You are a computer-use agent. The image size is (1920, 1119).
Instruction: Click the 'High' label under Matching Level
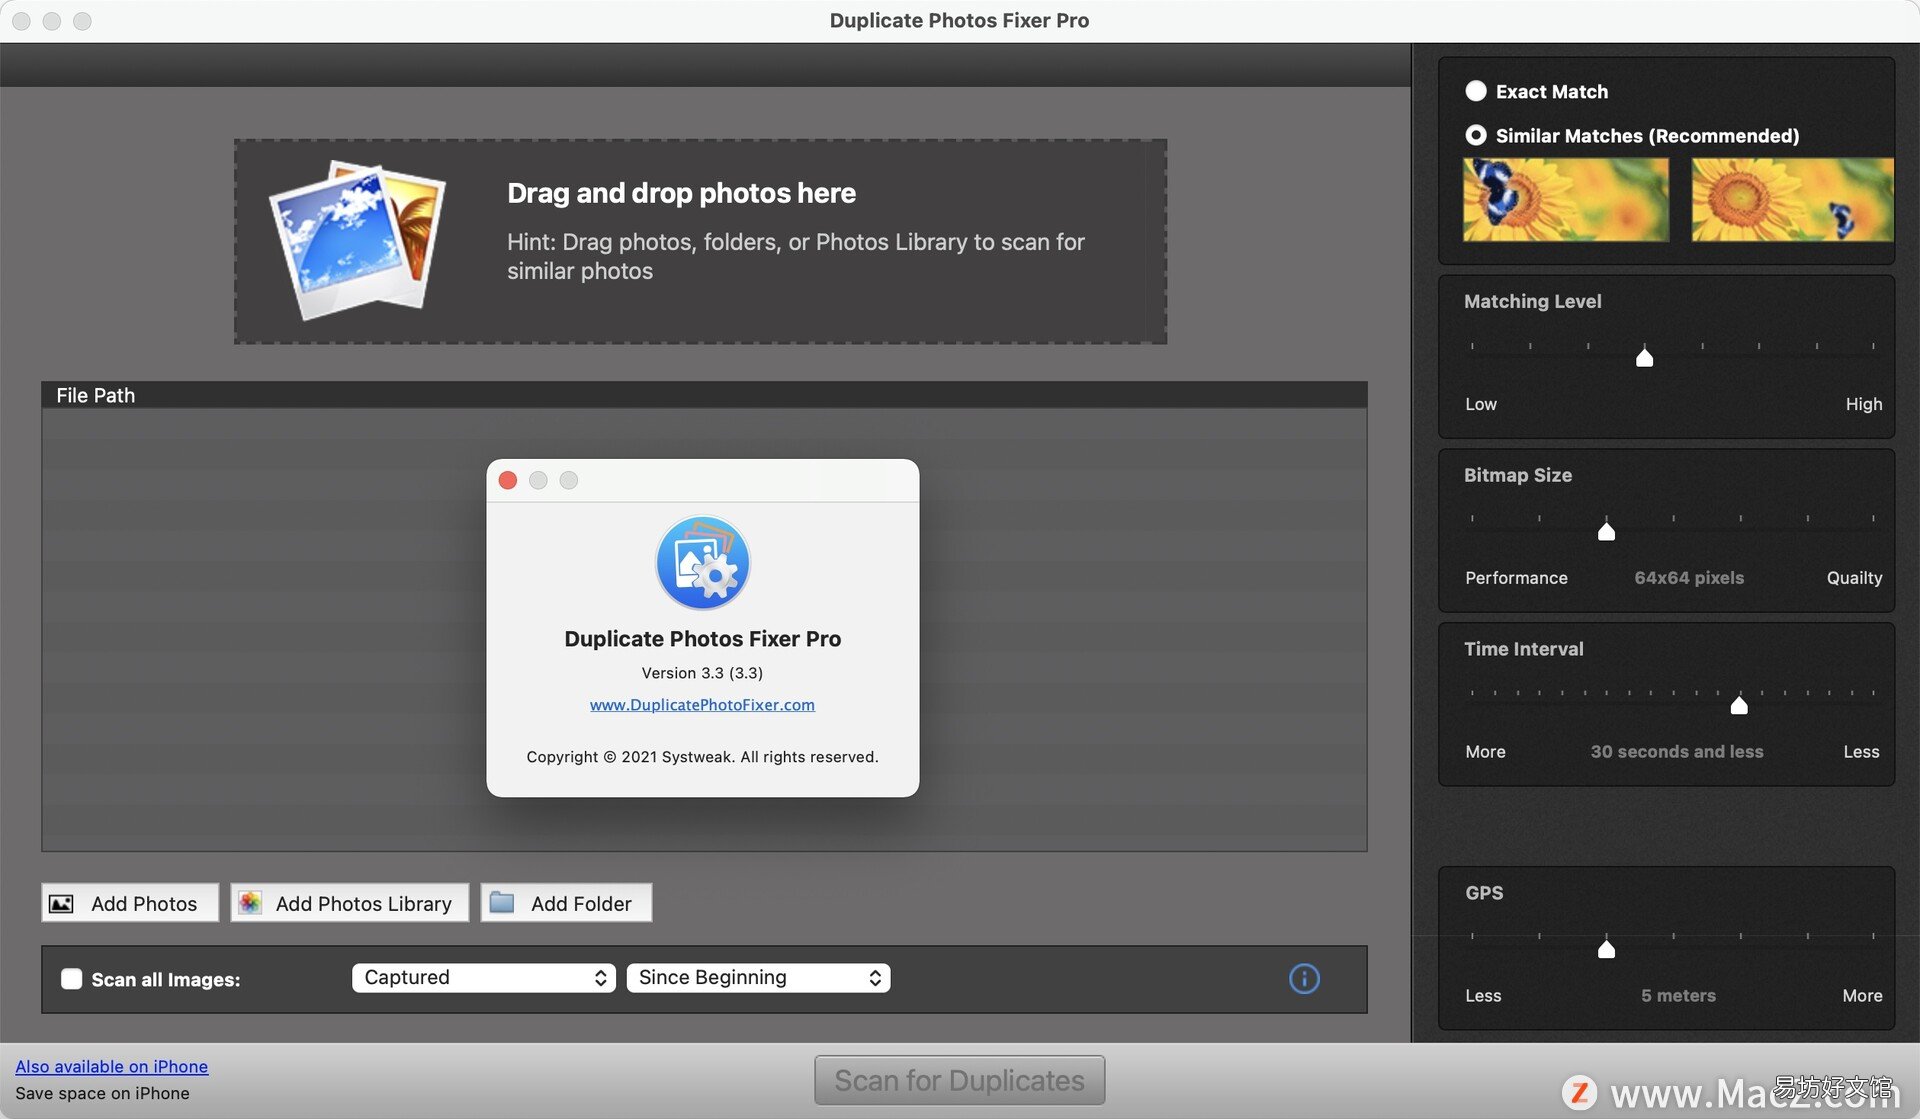[1864, 404]
